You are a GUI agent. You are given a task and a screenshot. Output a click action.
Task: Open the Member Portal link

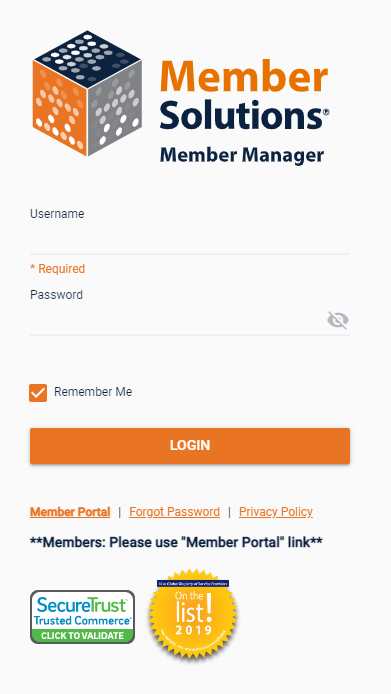[70, 512]
